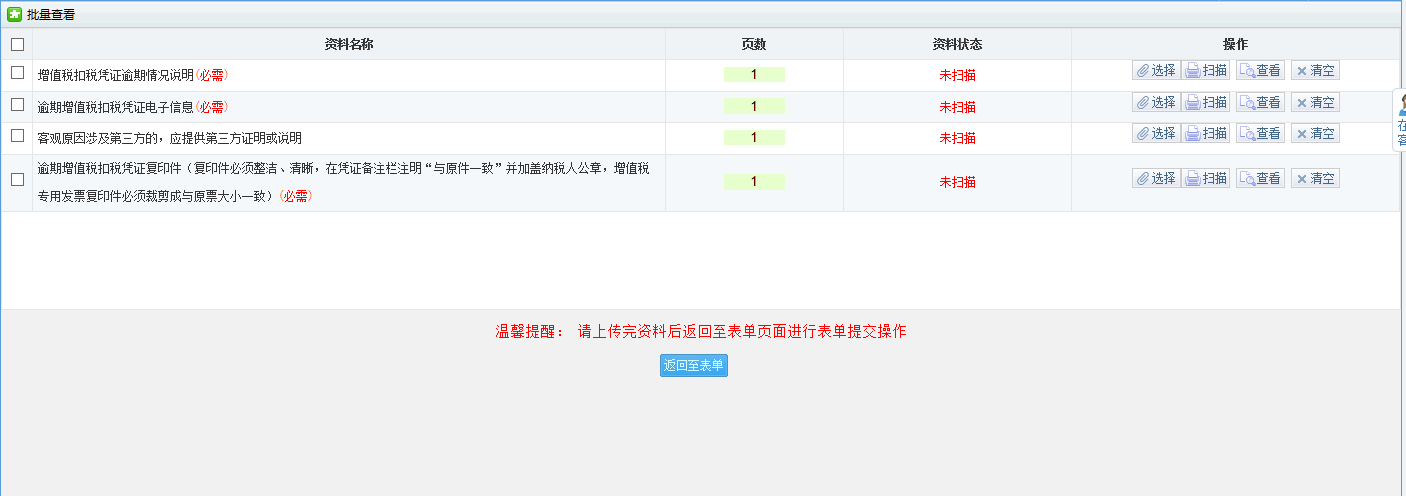Click 查看 for 逾期增值税扣税凭证电子信息 row
1406x496 pixels.
pyautogui.click(x=1260, y=103)
